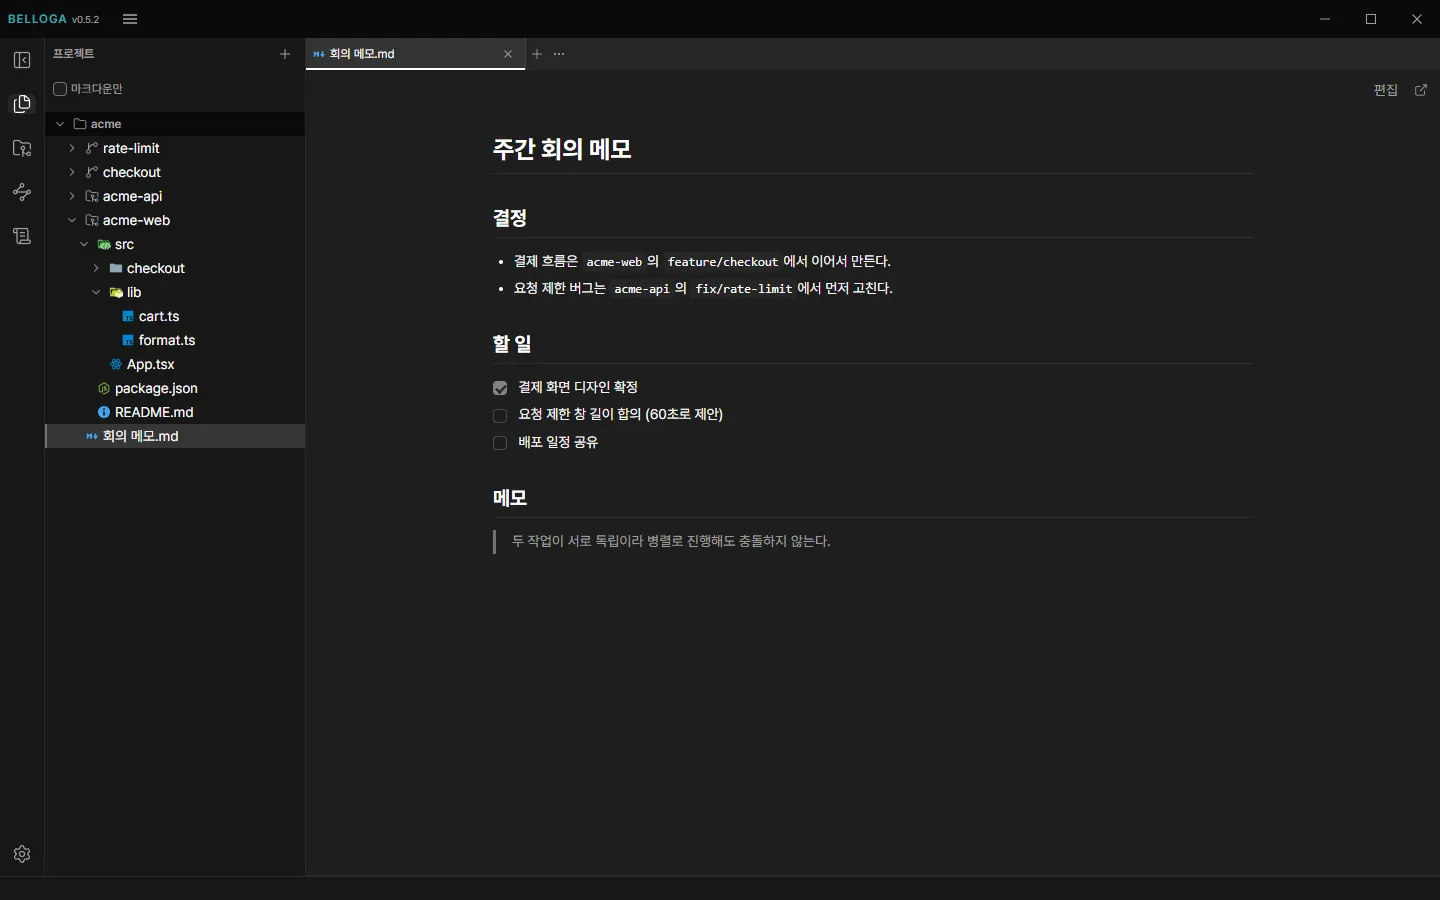Enable the 마크다운만 checkbox
The height and width of the screenshot is (900, 1440).
60,89
